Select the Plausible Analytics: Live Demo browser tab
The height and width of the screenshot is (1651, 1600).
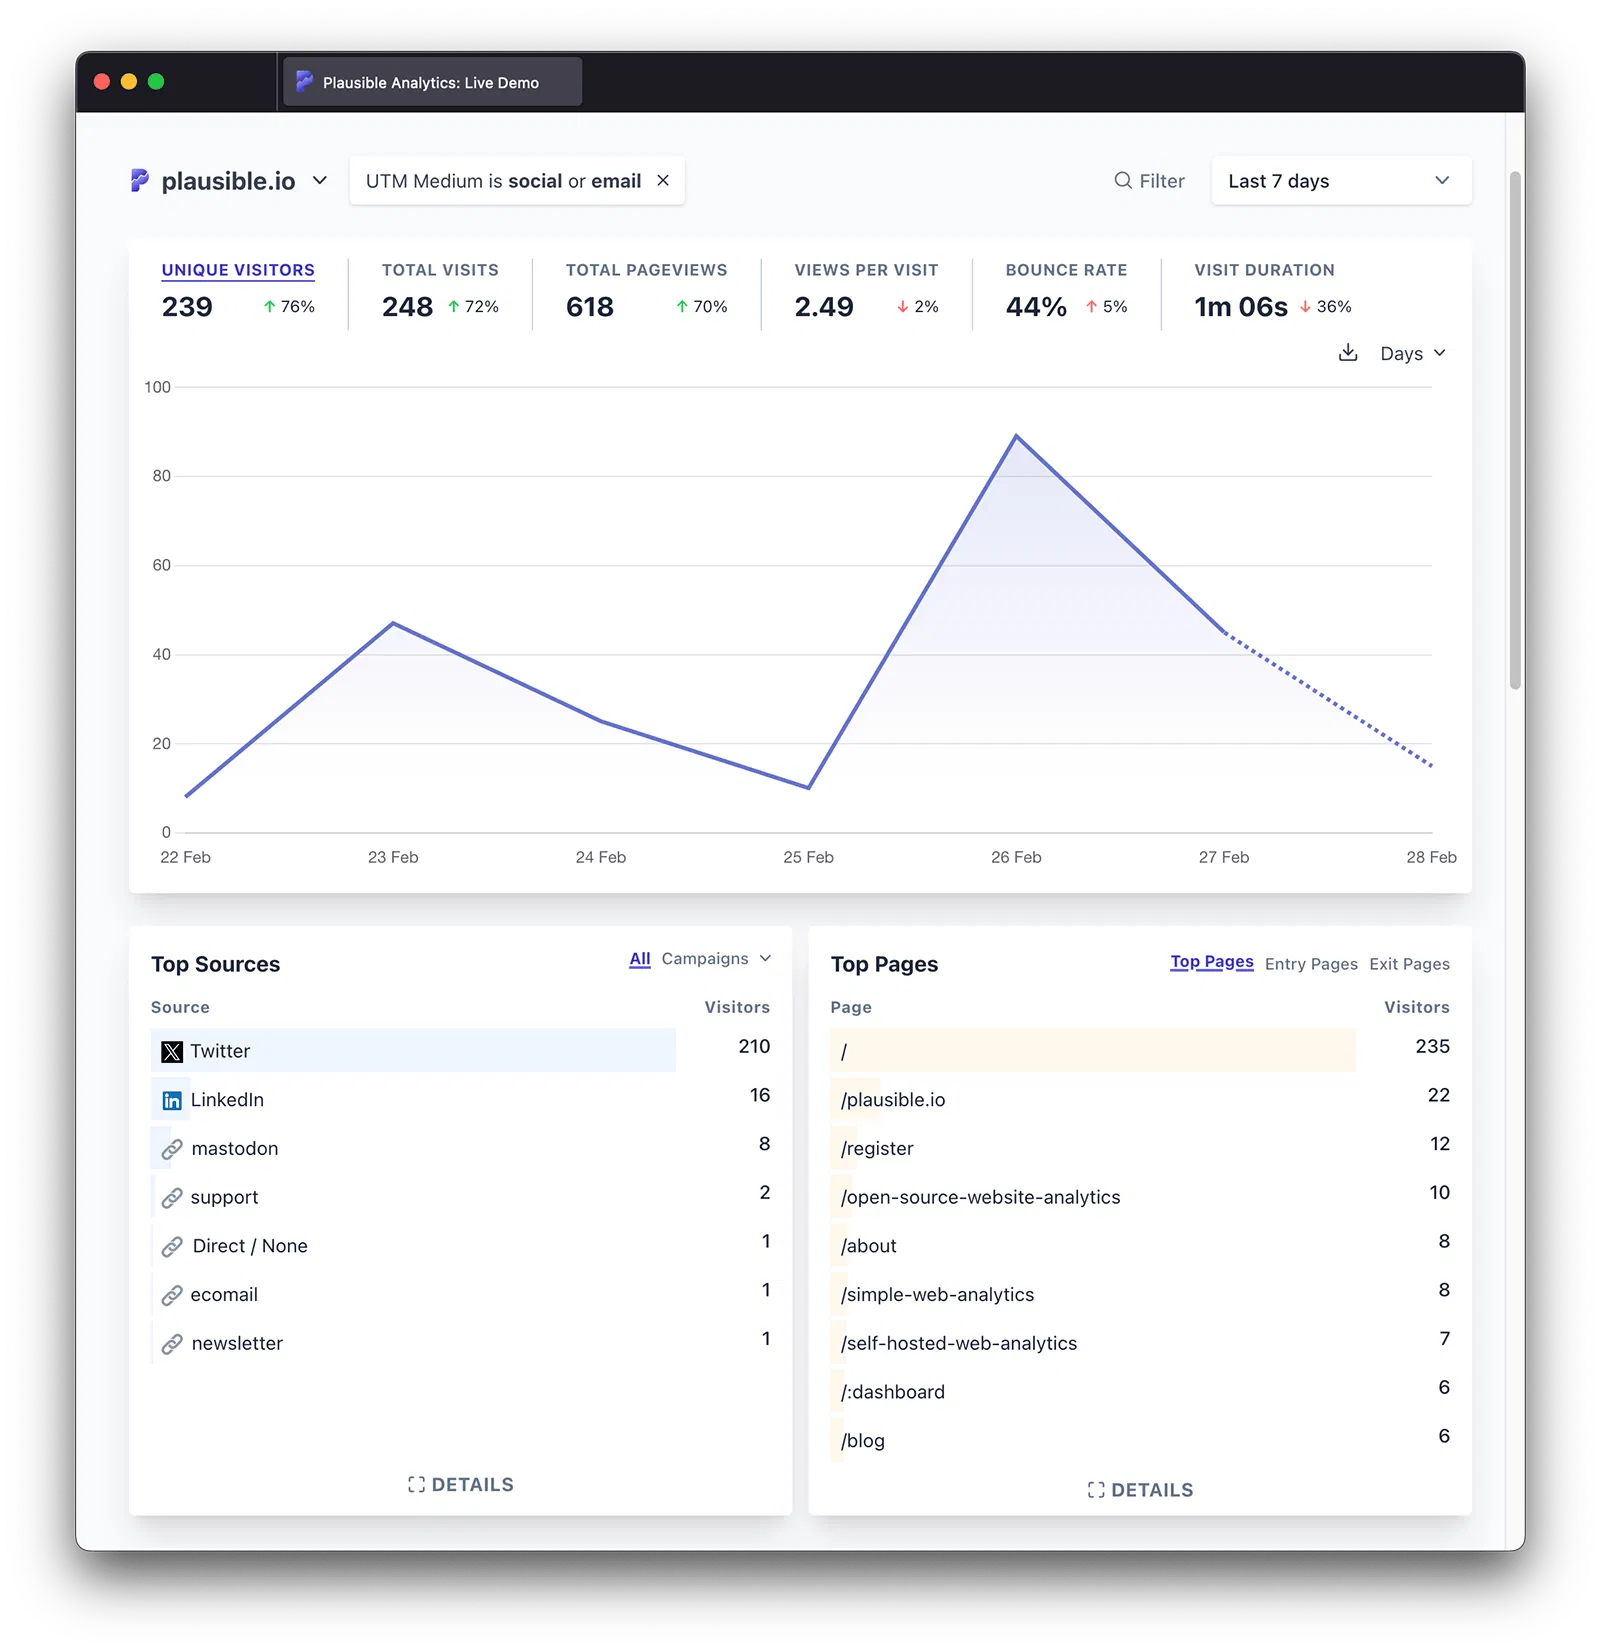click(432, 82)
